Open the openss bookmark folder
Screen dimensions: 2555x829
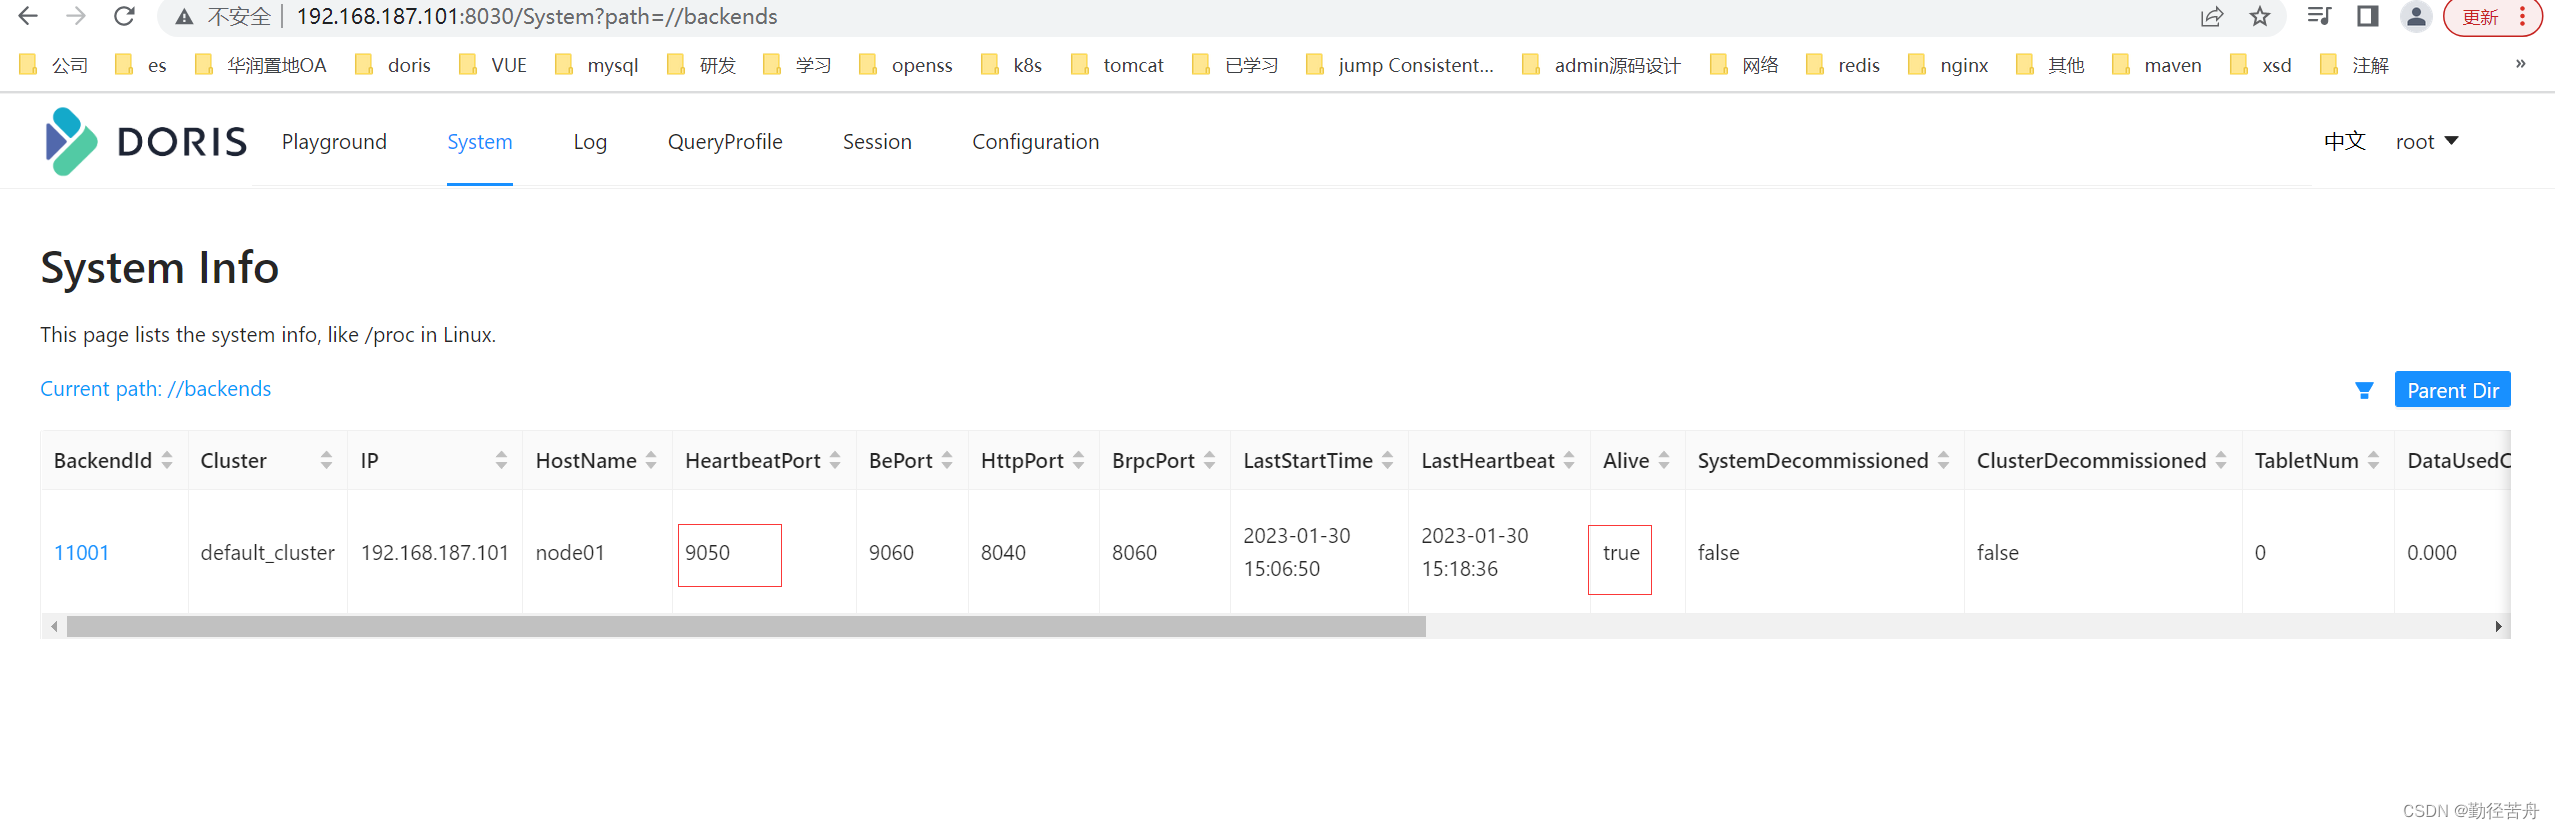tap(906, 65)
